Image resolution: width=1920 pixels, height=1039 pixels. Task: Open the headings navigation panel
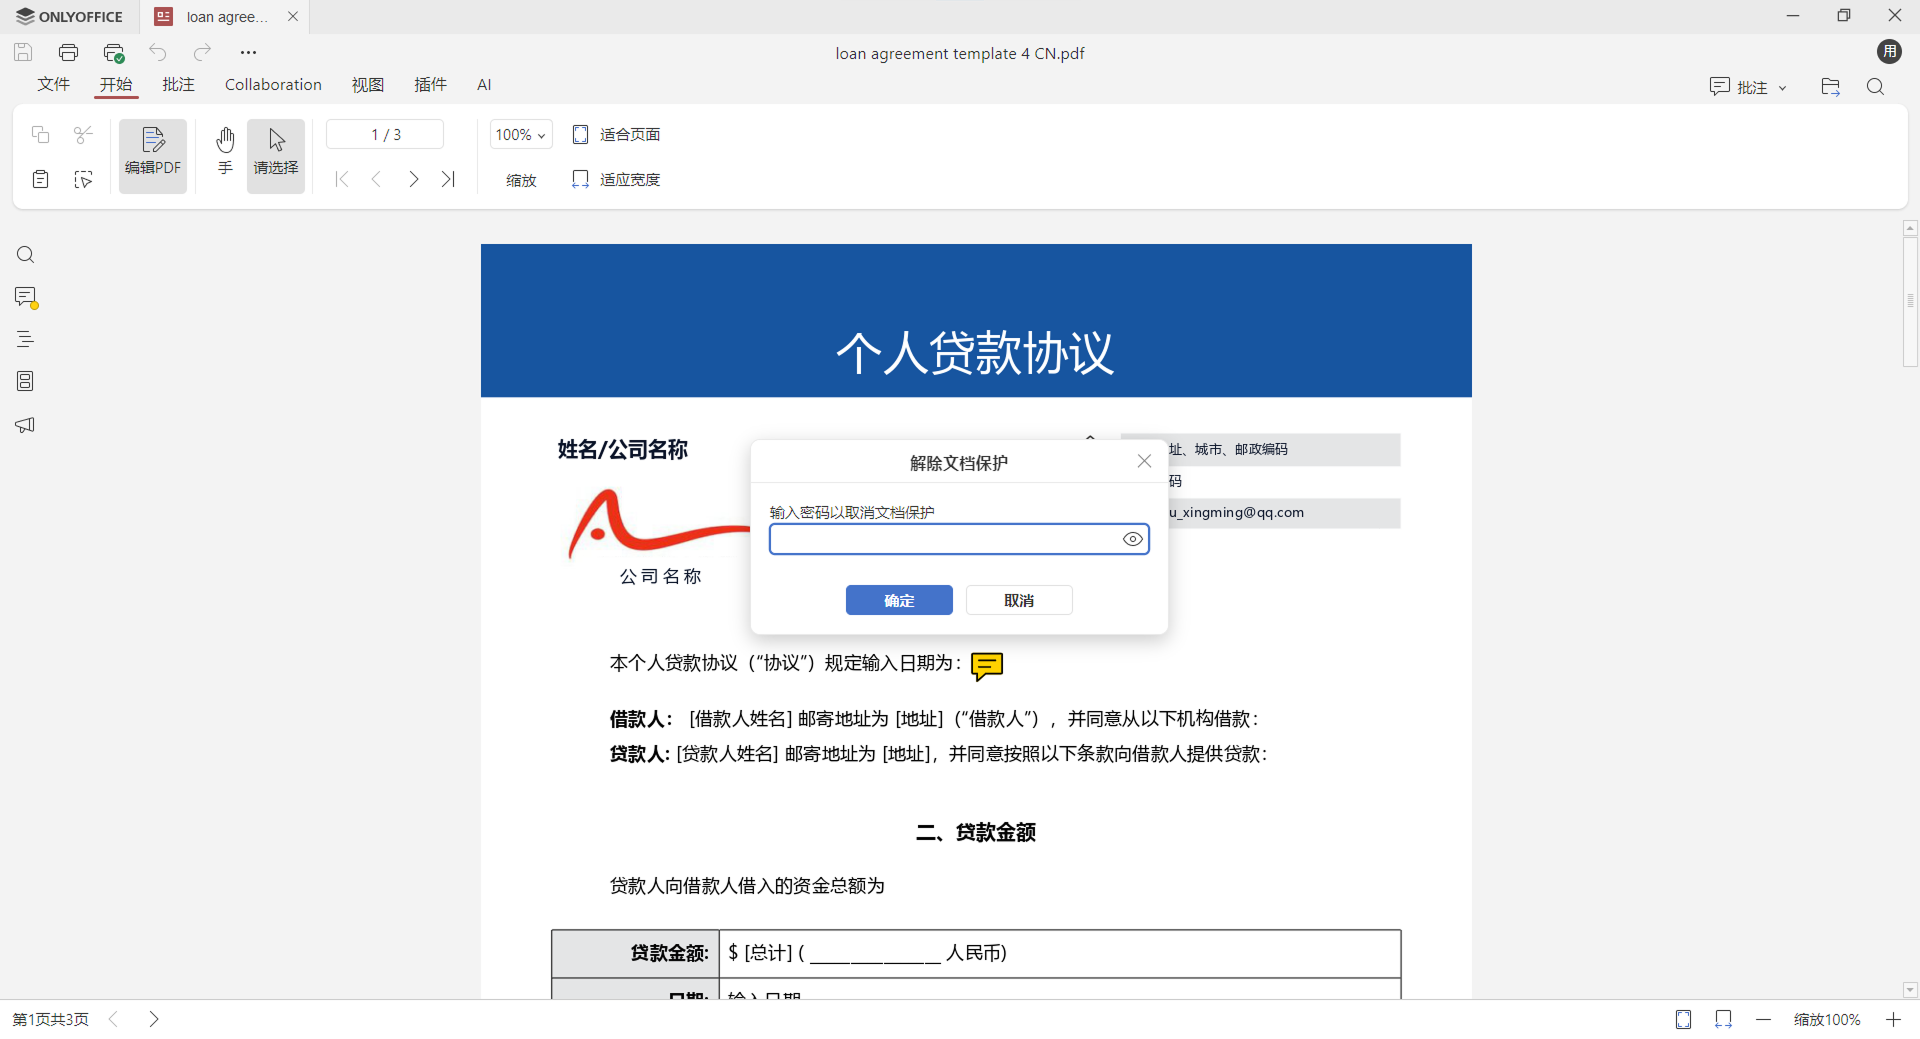(x=25, y=339)
